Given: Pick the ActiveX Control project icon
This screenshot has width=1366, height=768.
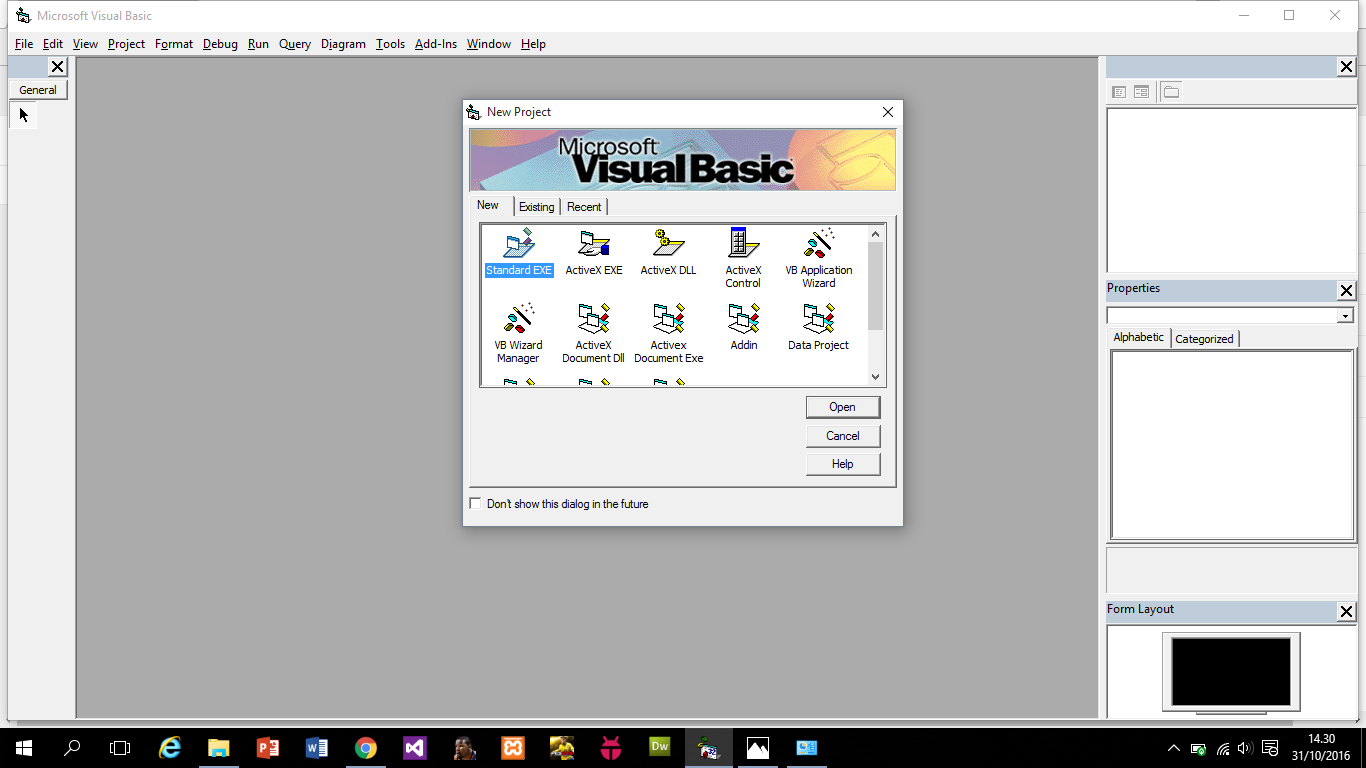Looking at the screenshot, I should click(x=743, y=259).
